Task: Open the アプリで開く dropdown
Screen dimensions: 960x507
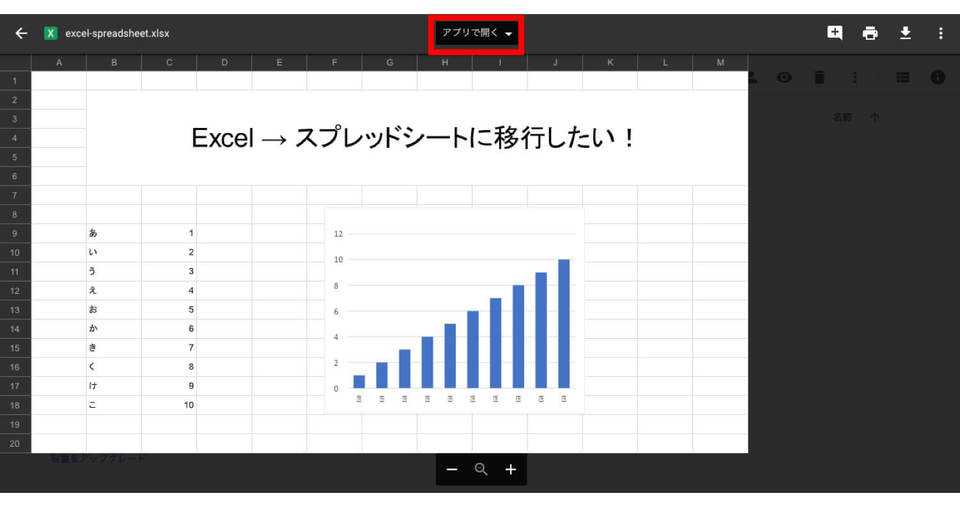Action: coord(476,33)
